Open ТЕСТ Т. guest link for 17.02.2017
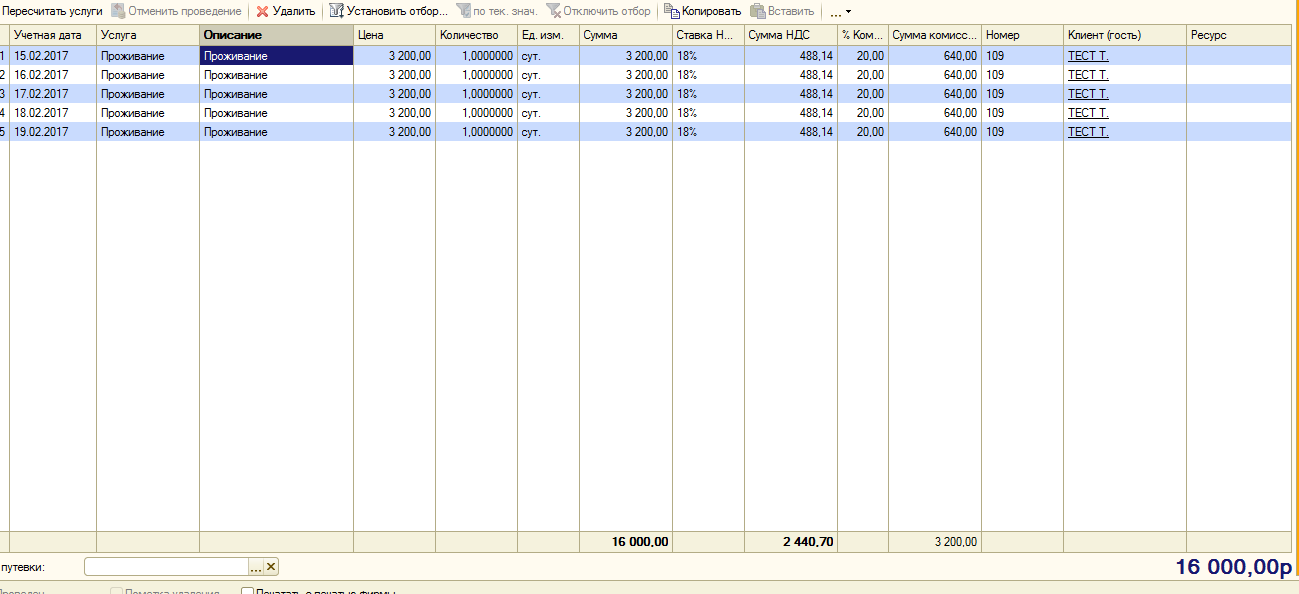The width and height of the screenshot is (1299, 594). coord(1088,94)
